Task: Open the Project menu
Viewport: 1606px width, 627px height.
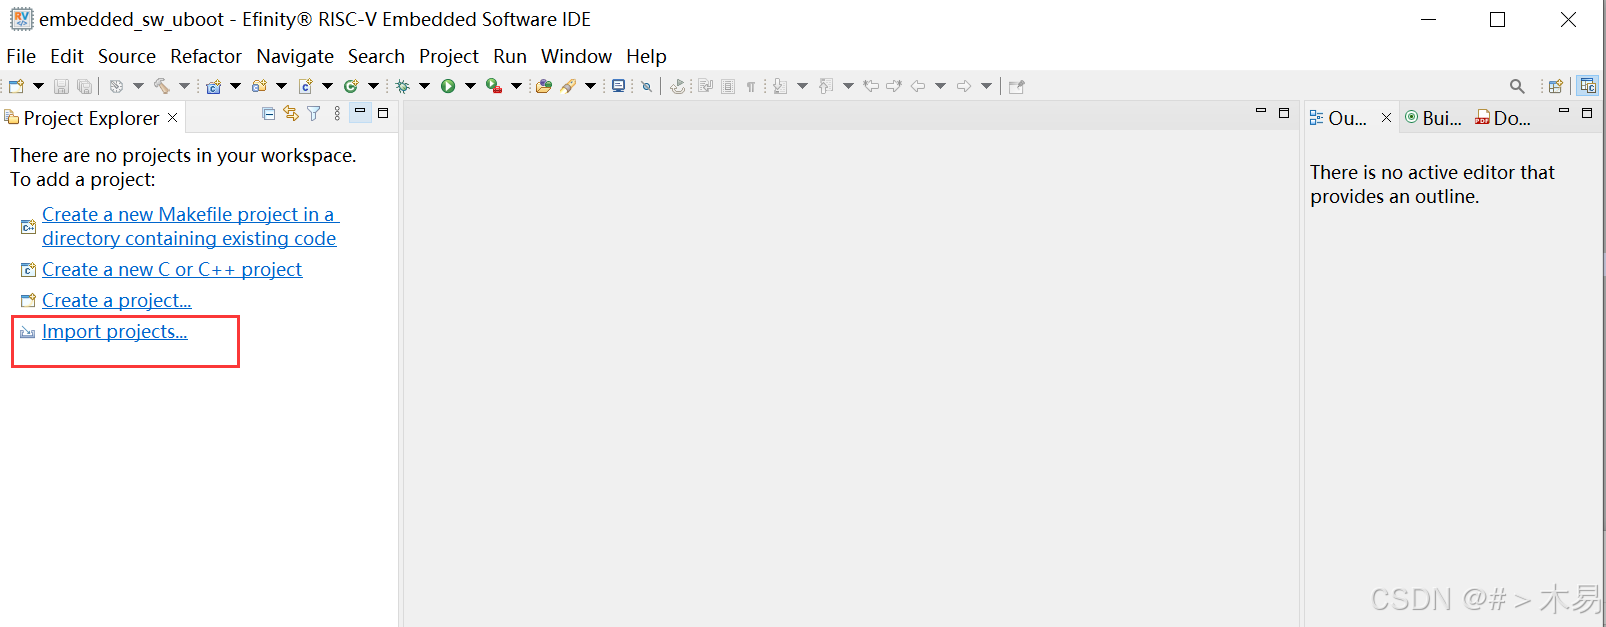Action: point(449,56)
